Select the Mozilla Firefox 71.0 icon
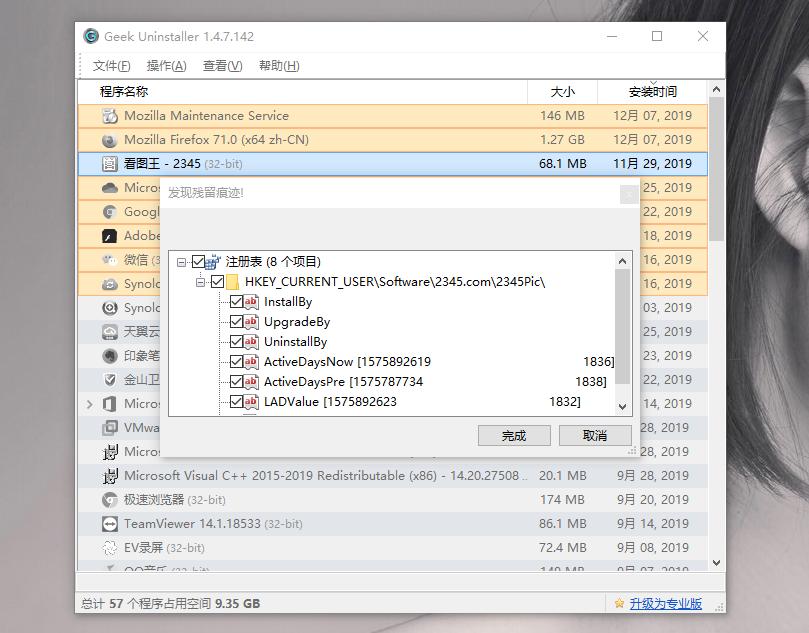The width and height of the screenshot is (809, 633). tap(109, 140)
